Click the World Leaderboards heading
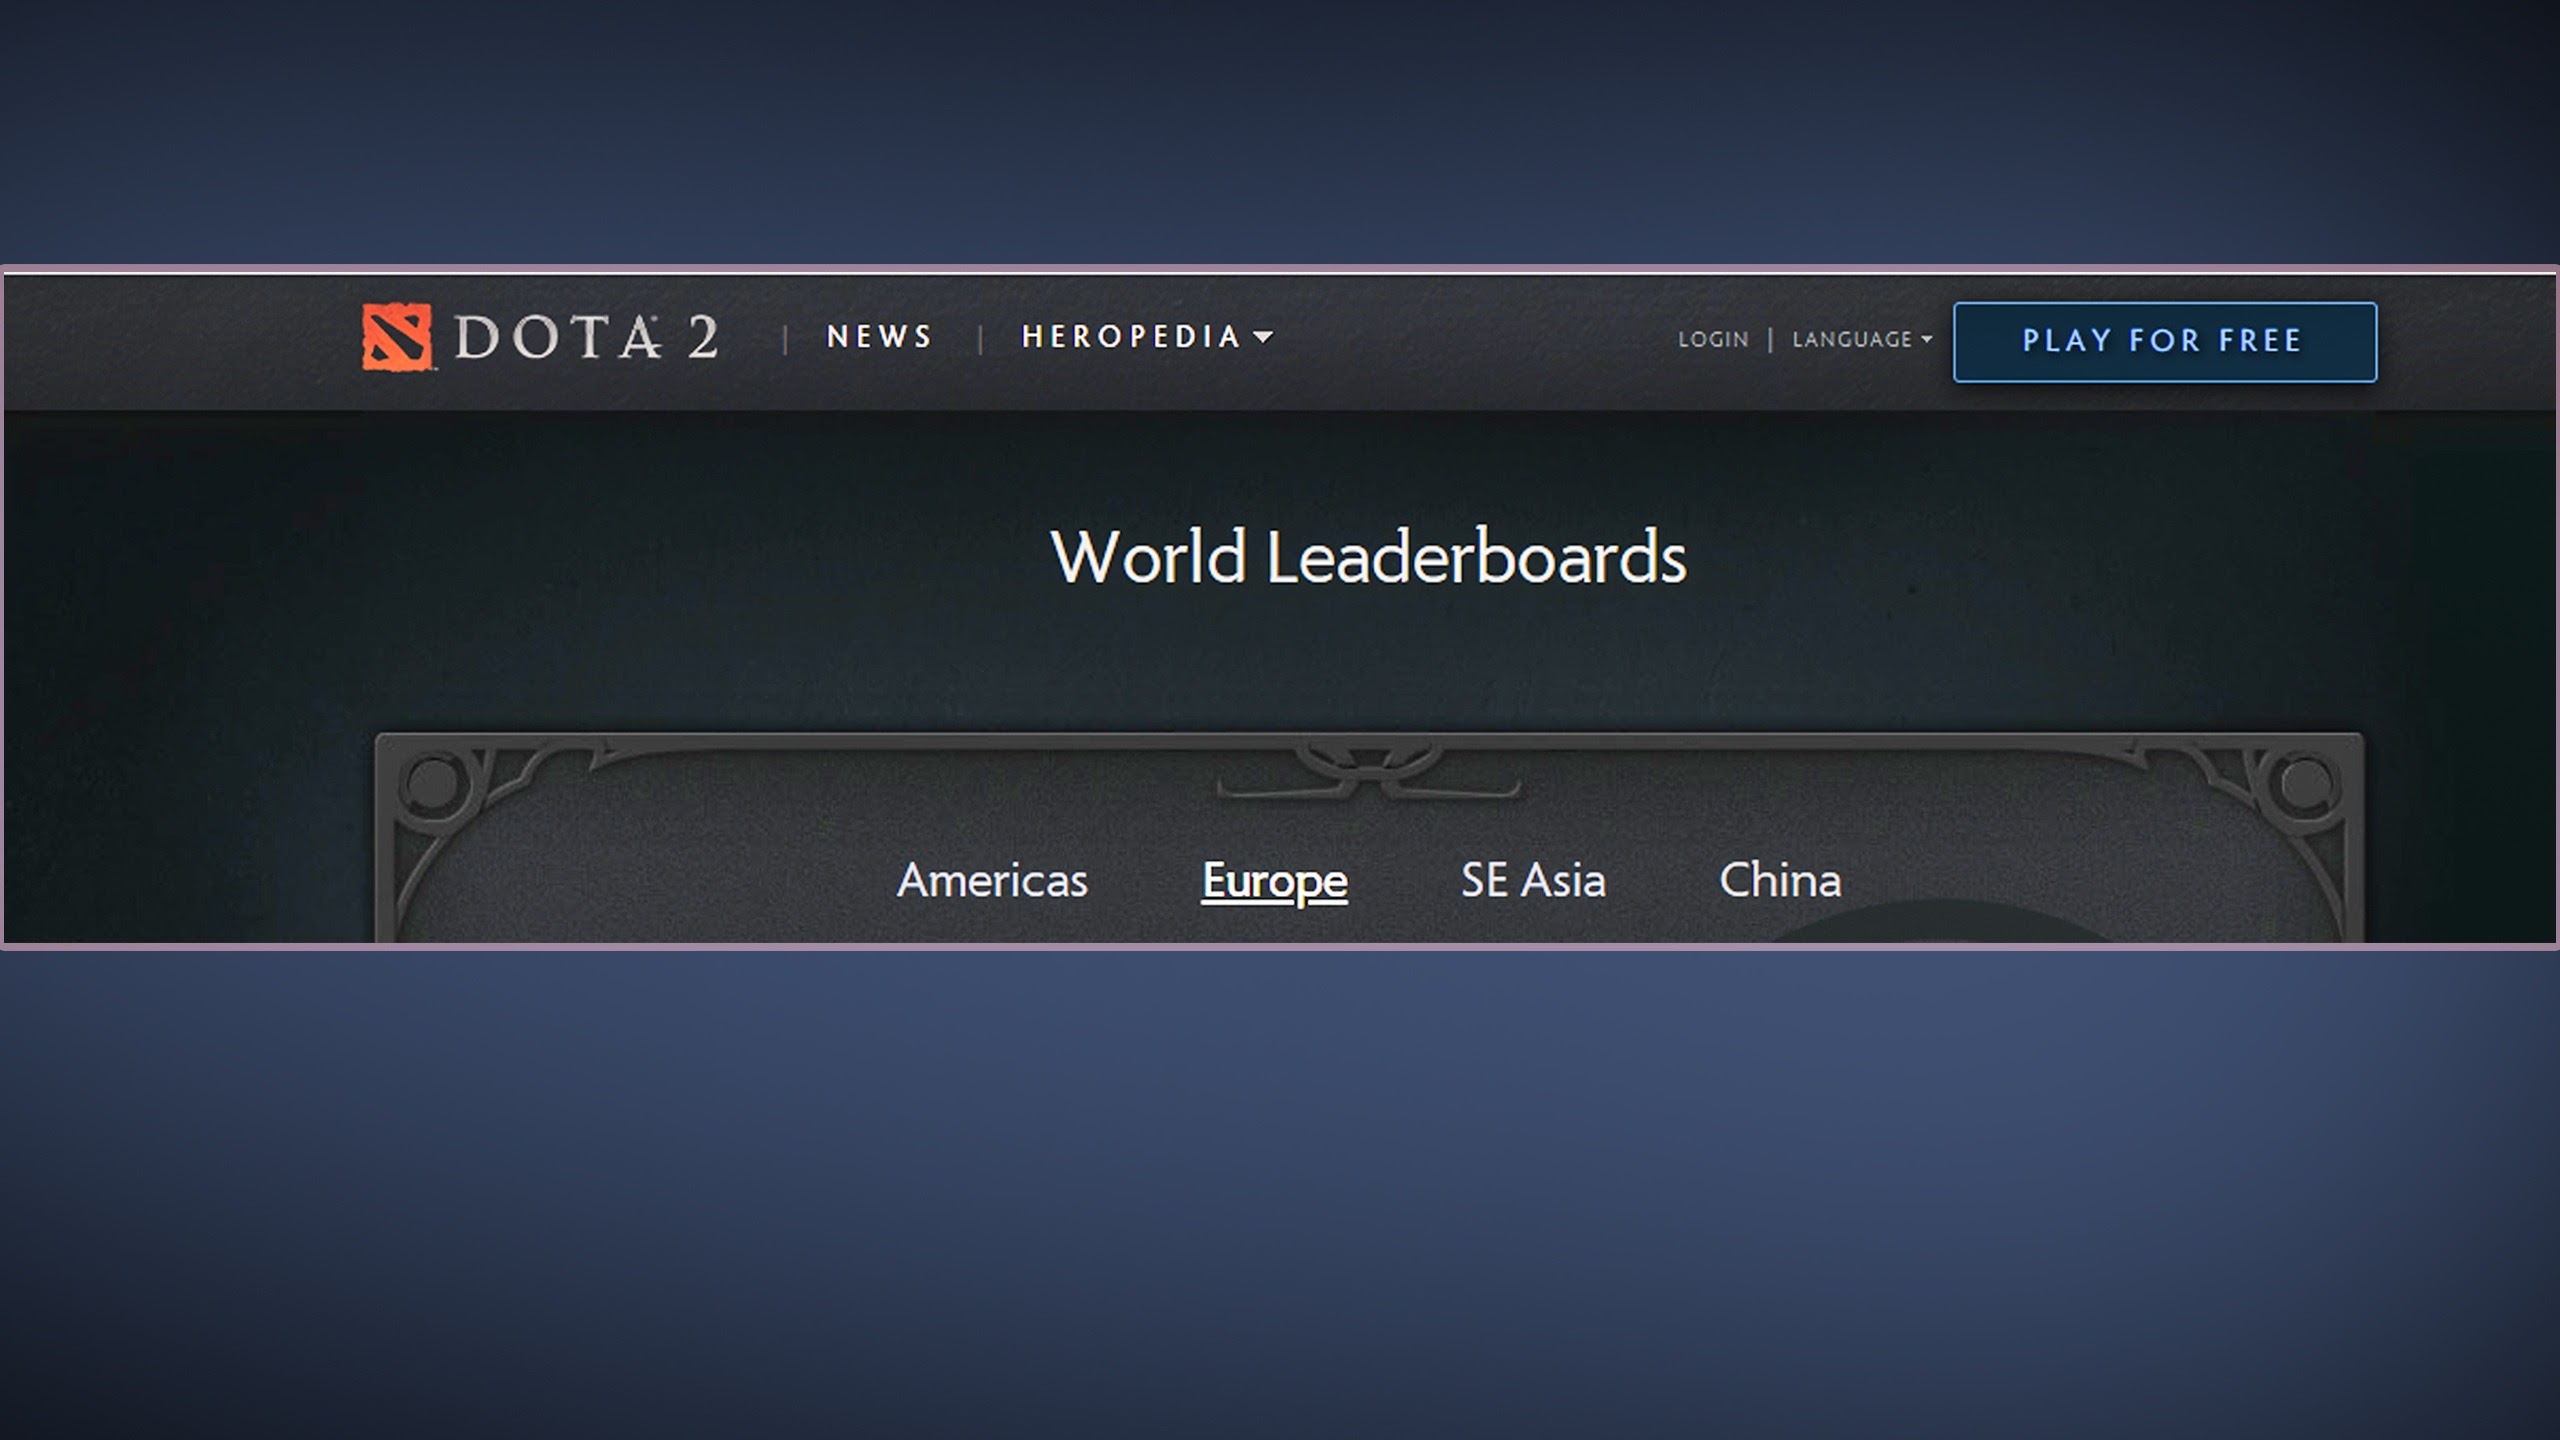This screenshot has width=2560, height=1440. tap(1368, 557)
